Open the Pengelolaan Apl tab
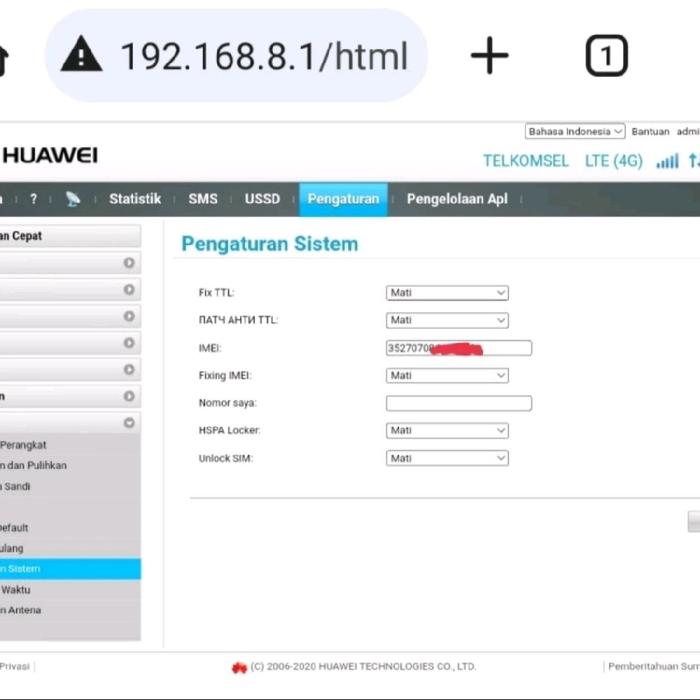 (456, 199)
